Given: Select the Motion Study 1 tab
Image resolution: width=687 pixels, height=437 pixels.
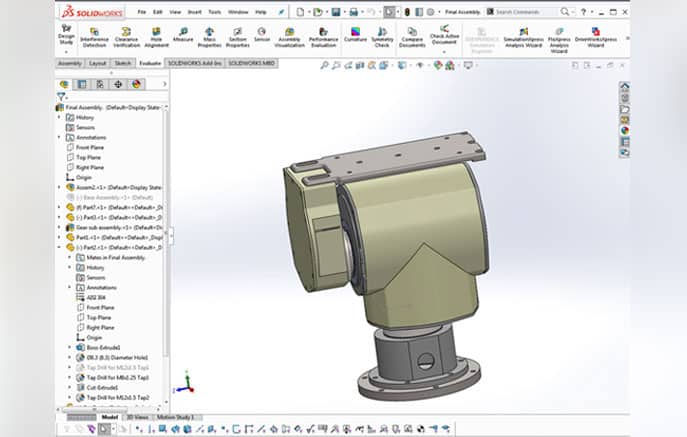Looking at the screenshot, I should (x=175, y=417).
